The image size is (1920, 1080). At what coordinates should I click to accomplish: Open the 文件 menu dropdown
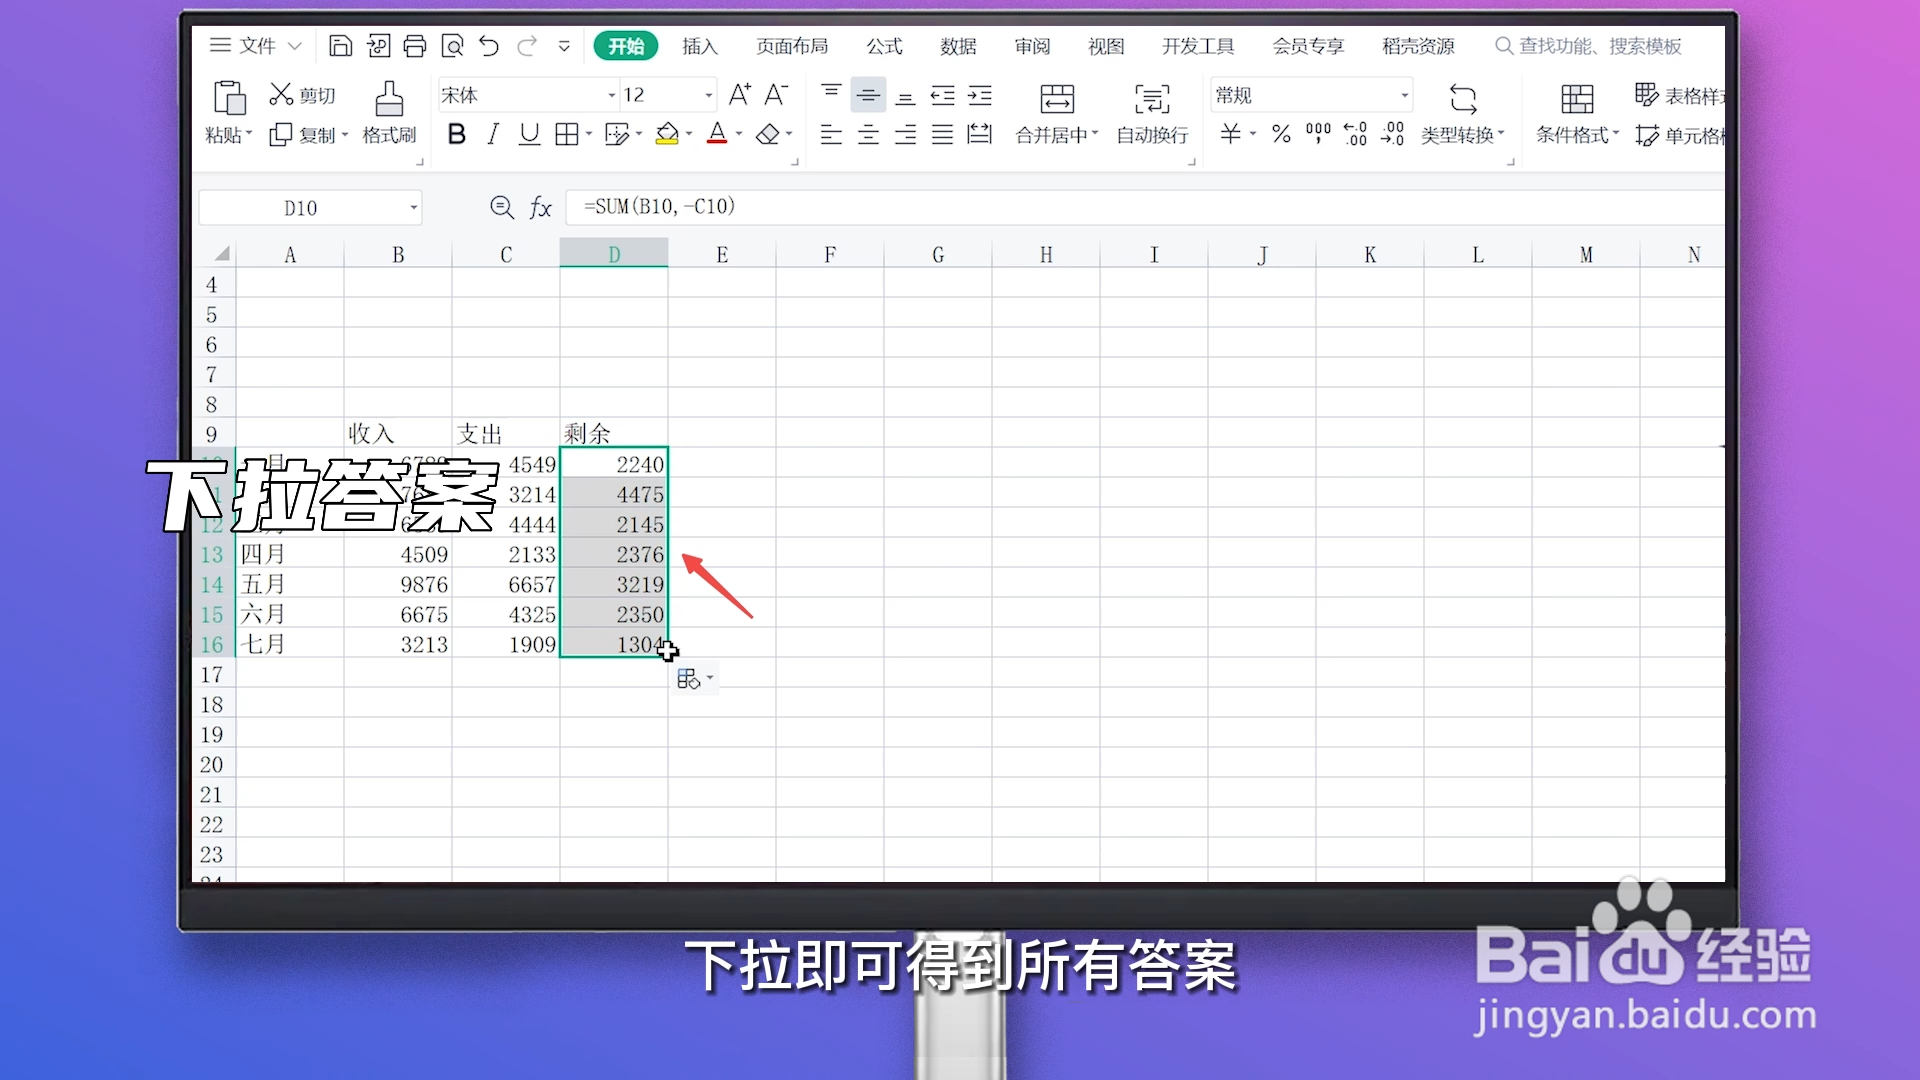[x=257, y=46]
